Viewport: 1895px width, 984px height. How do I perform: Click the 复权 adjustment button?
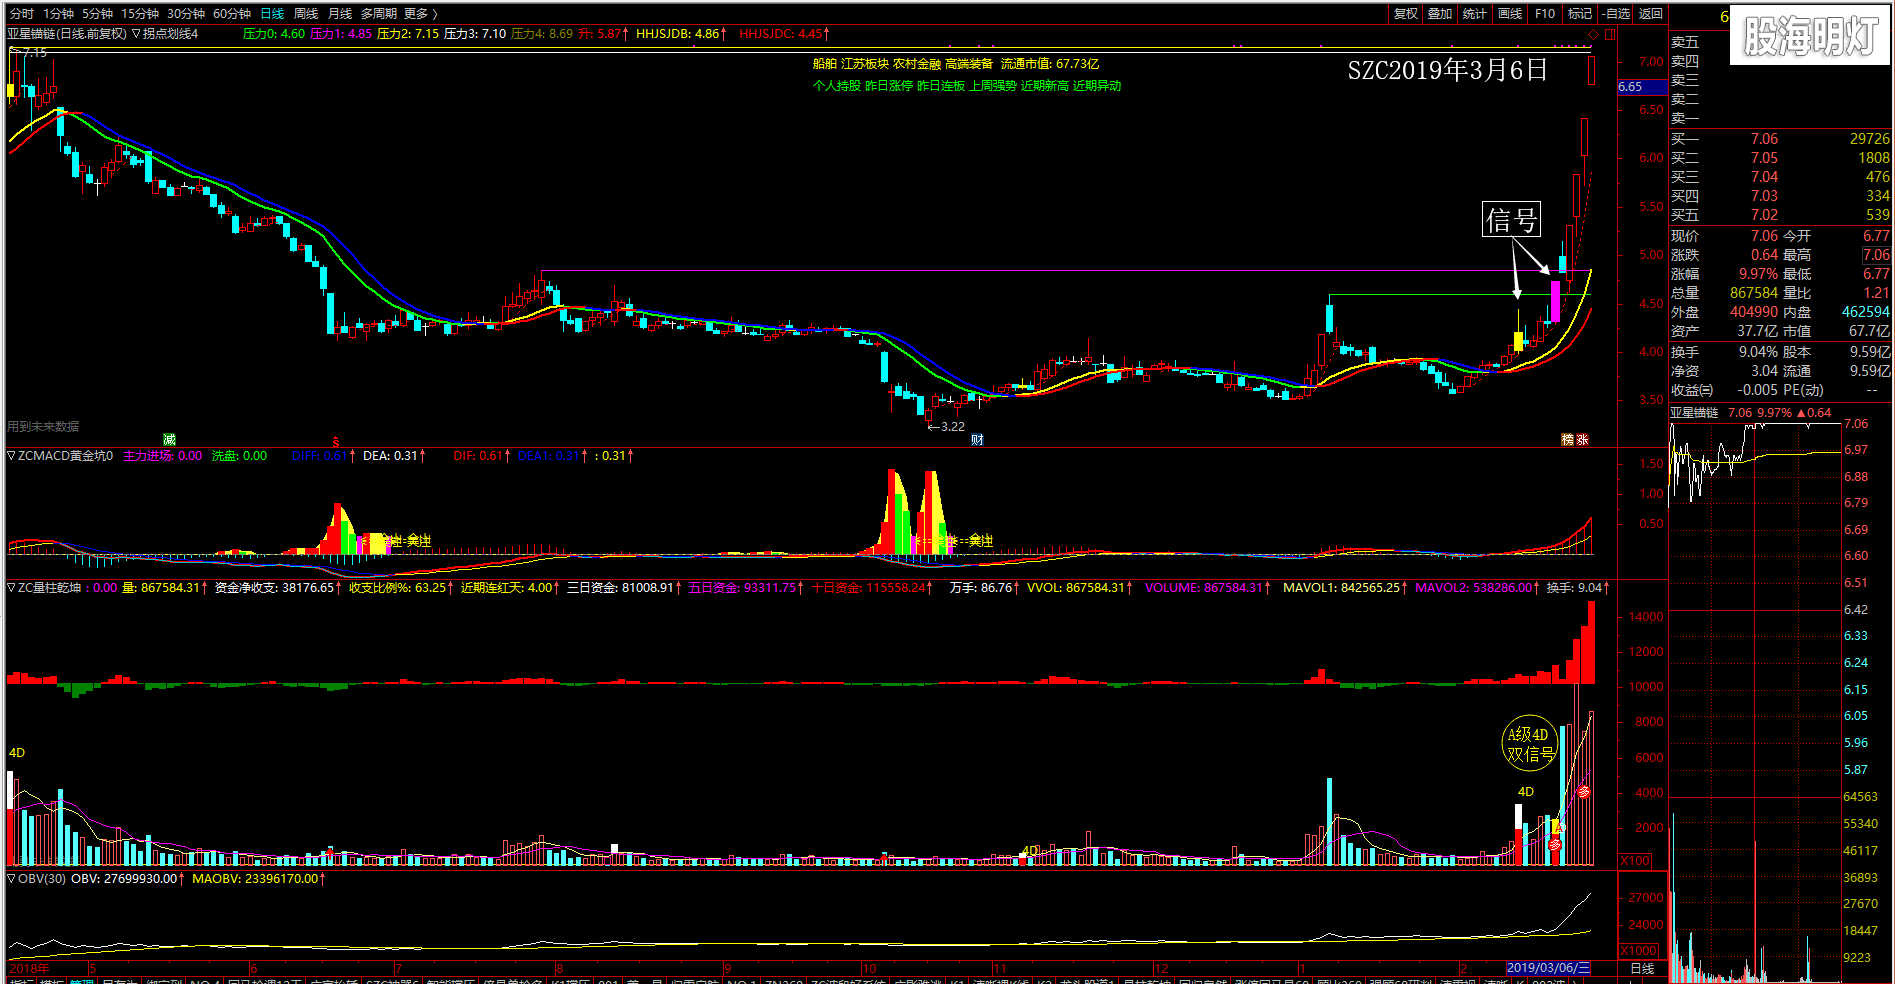tap(1406, 13)
